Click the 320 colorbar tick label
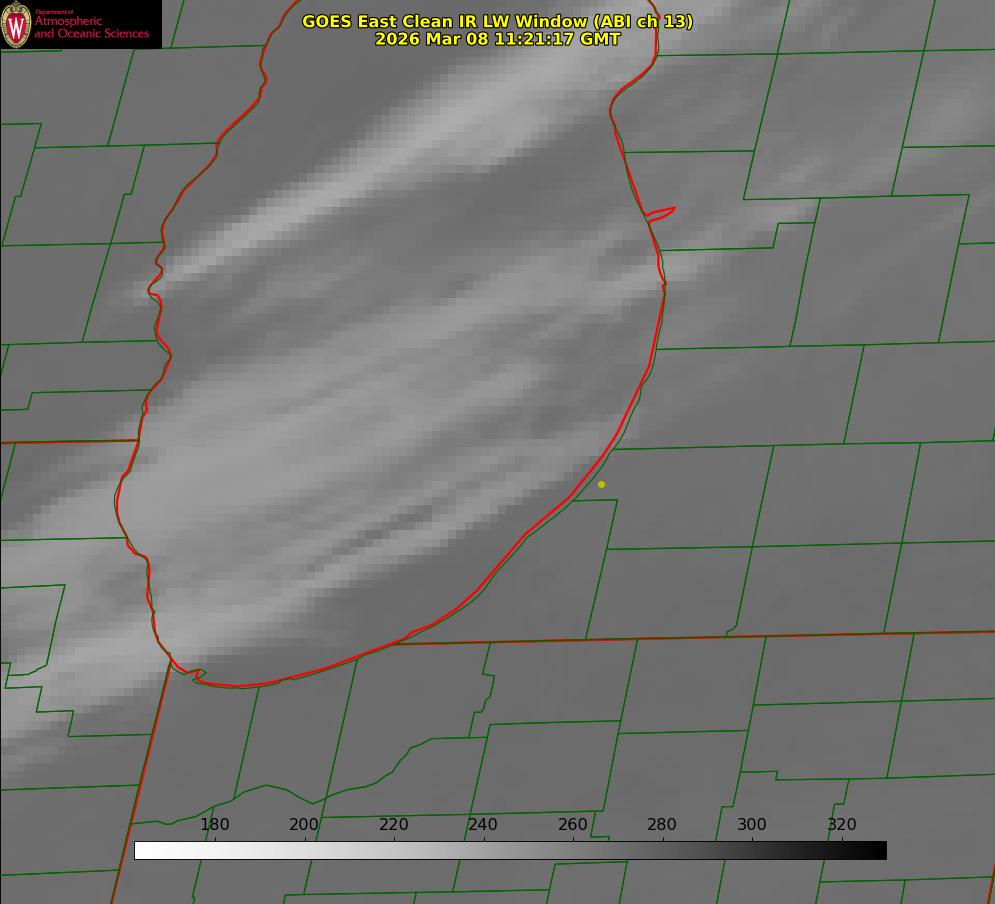Viewport: 995px width, 904px height. pos(842,825)
